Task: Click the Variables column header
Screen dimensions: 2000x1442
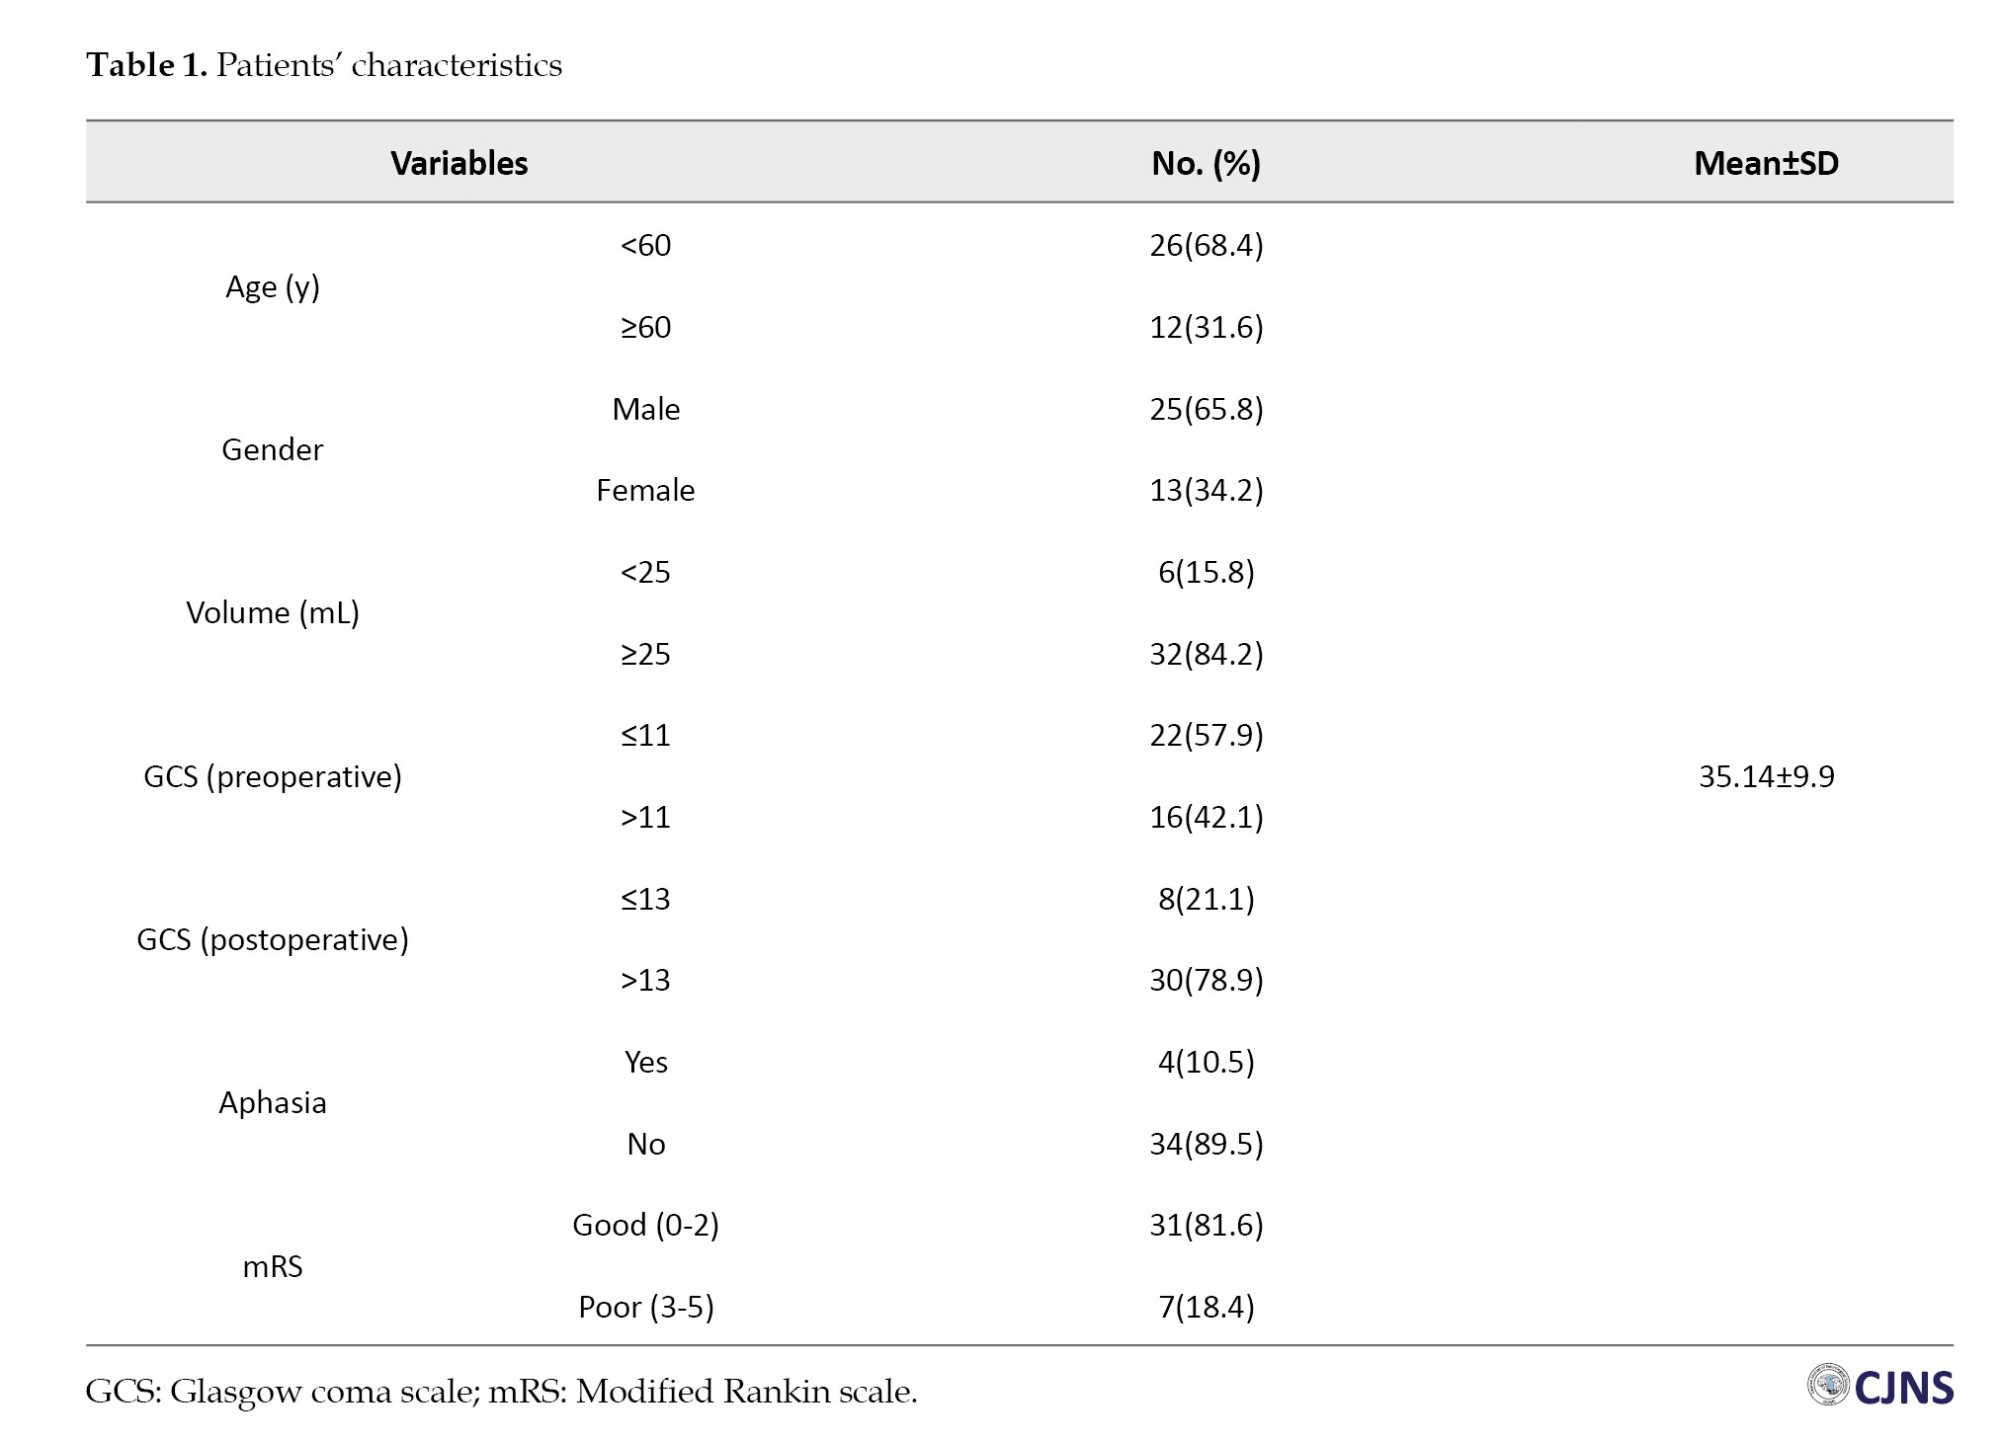Action: click(459, 163)
